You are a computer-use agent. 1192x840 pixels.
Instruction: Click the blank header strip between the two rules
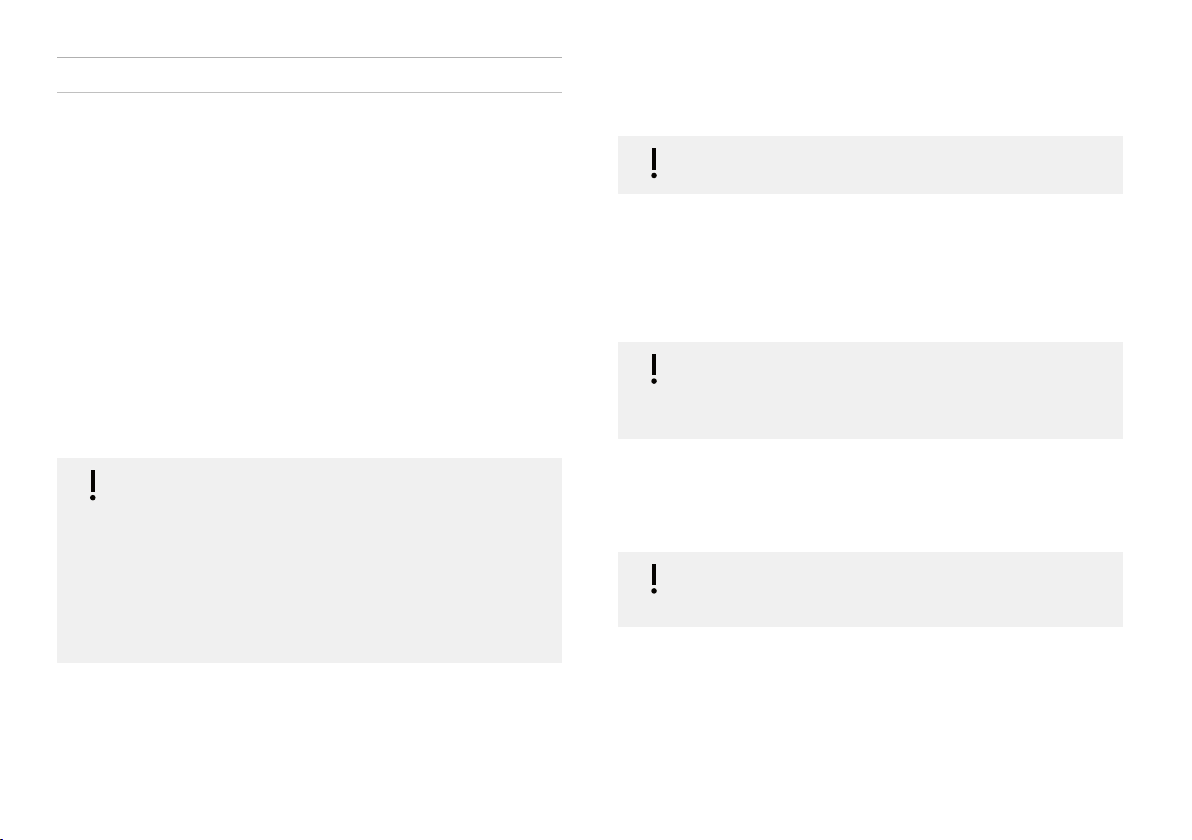(309, 74)
